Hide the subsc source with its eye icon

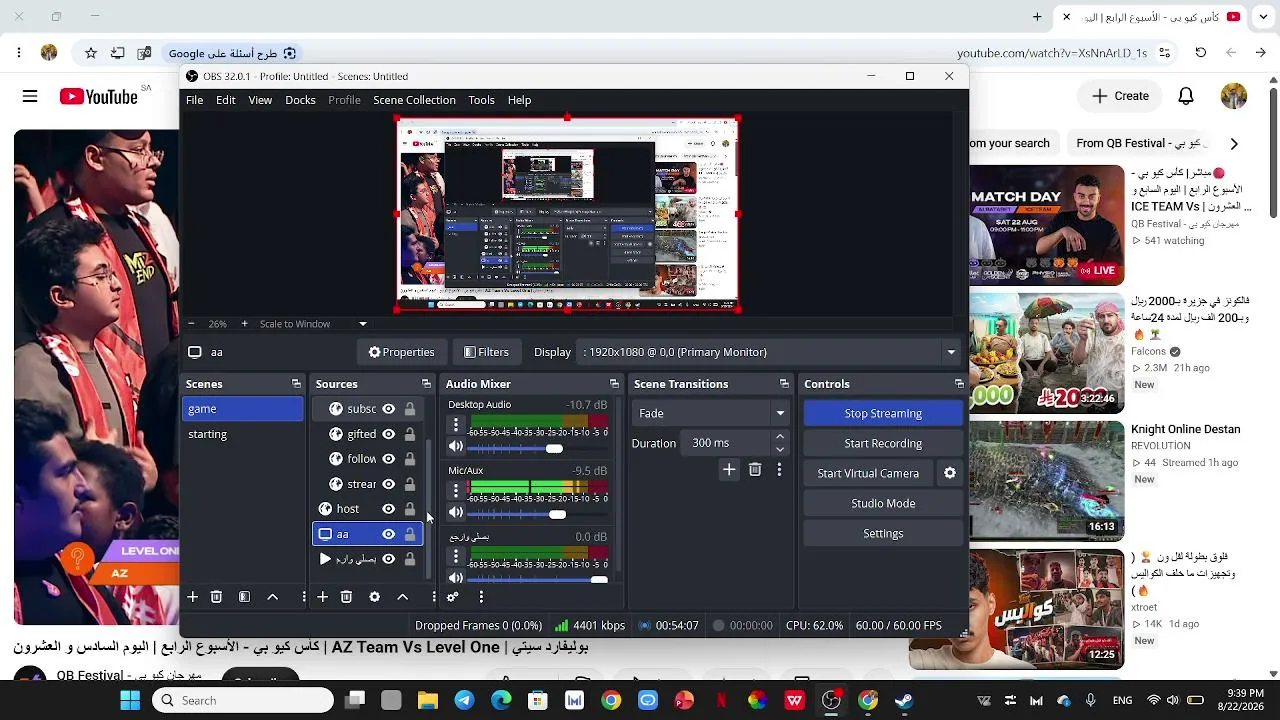388,409
